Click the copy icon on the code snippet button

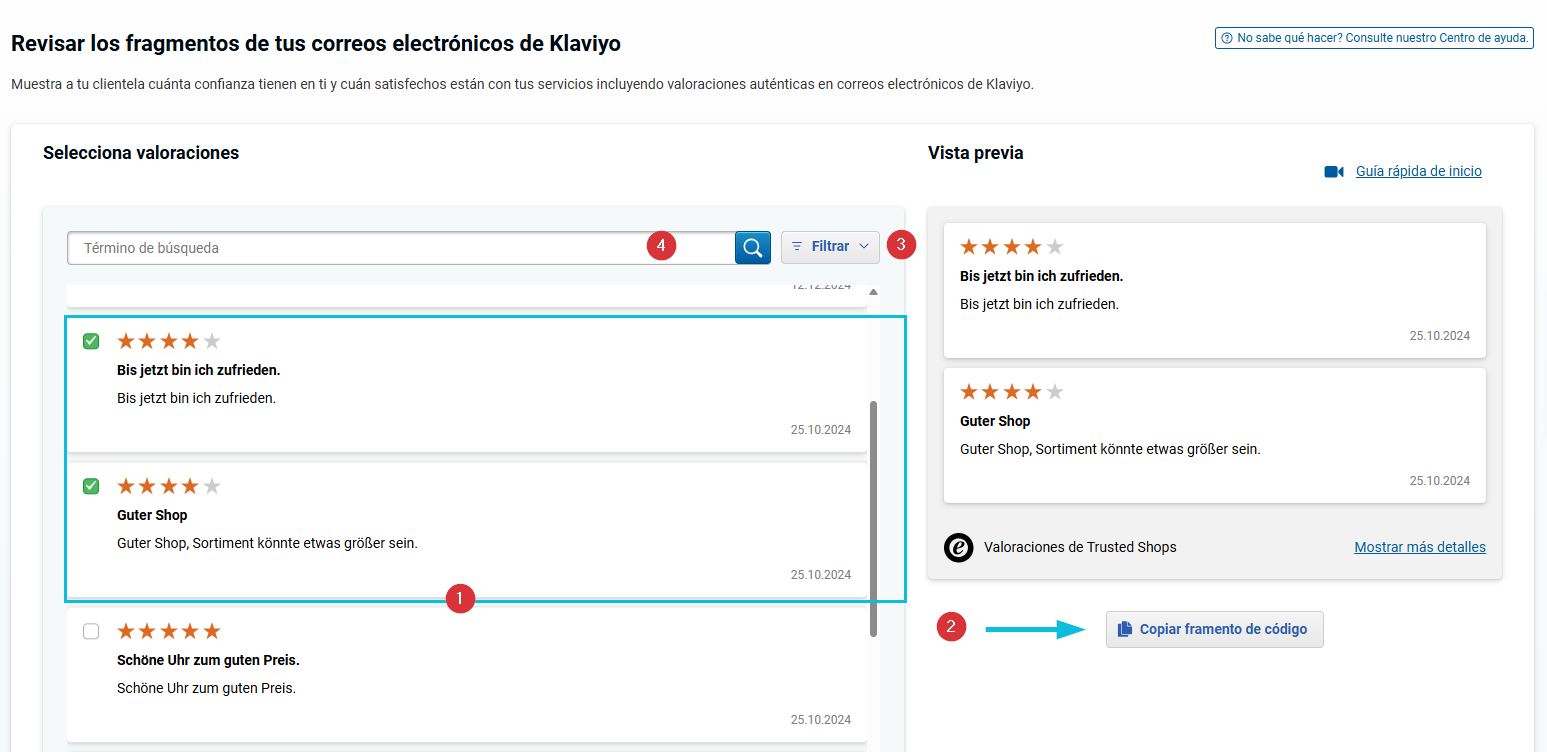point(1125,629)
